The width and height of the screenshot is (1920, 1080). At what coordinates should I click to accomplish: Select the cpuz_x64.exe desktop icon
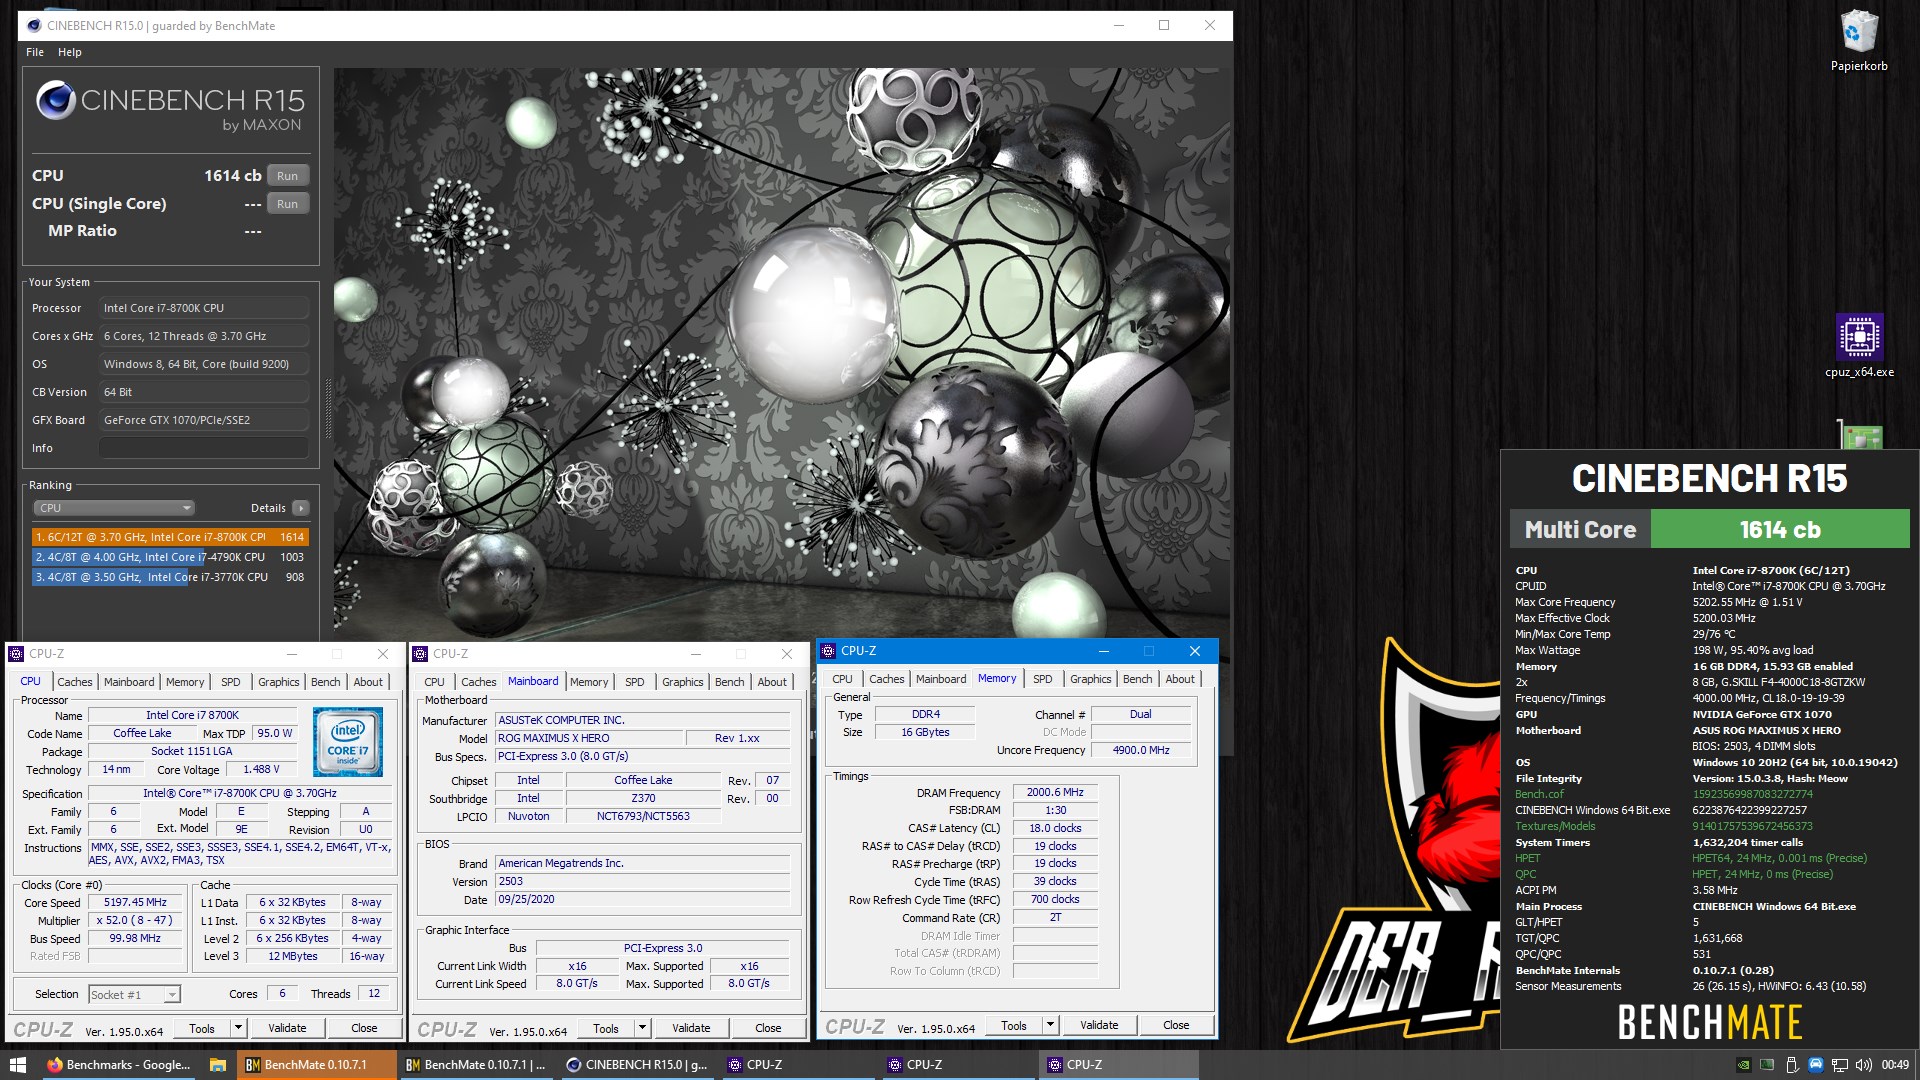point(1859,346)
